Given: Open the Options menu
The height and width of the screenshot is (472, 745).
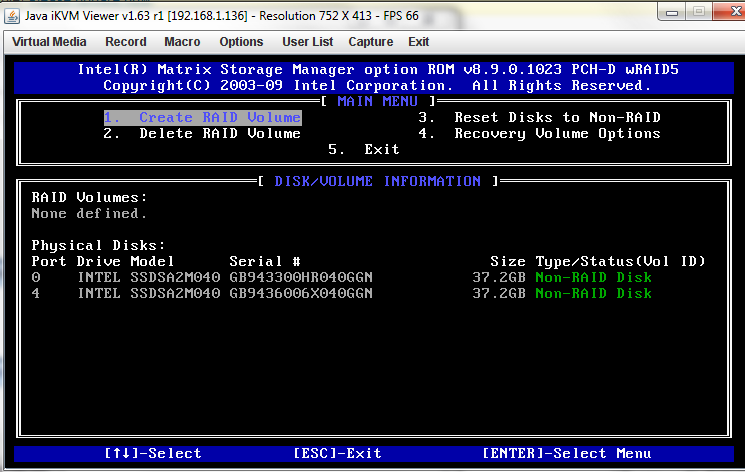Looking at the screenshot, I should tap(241, 42).
